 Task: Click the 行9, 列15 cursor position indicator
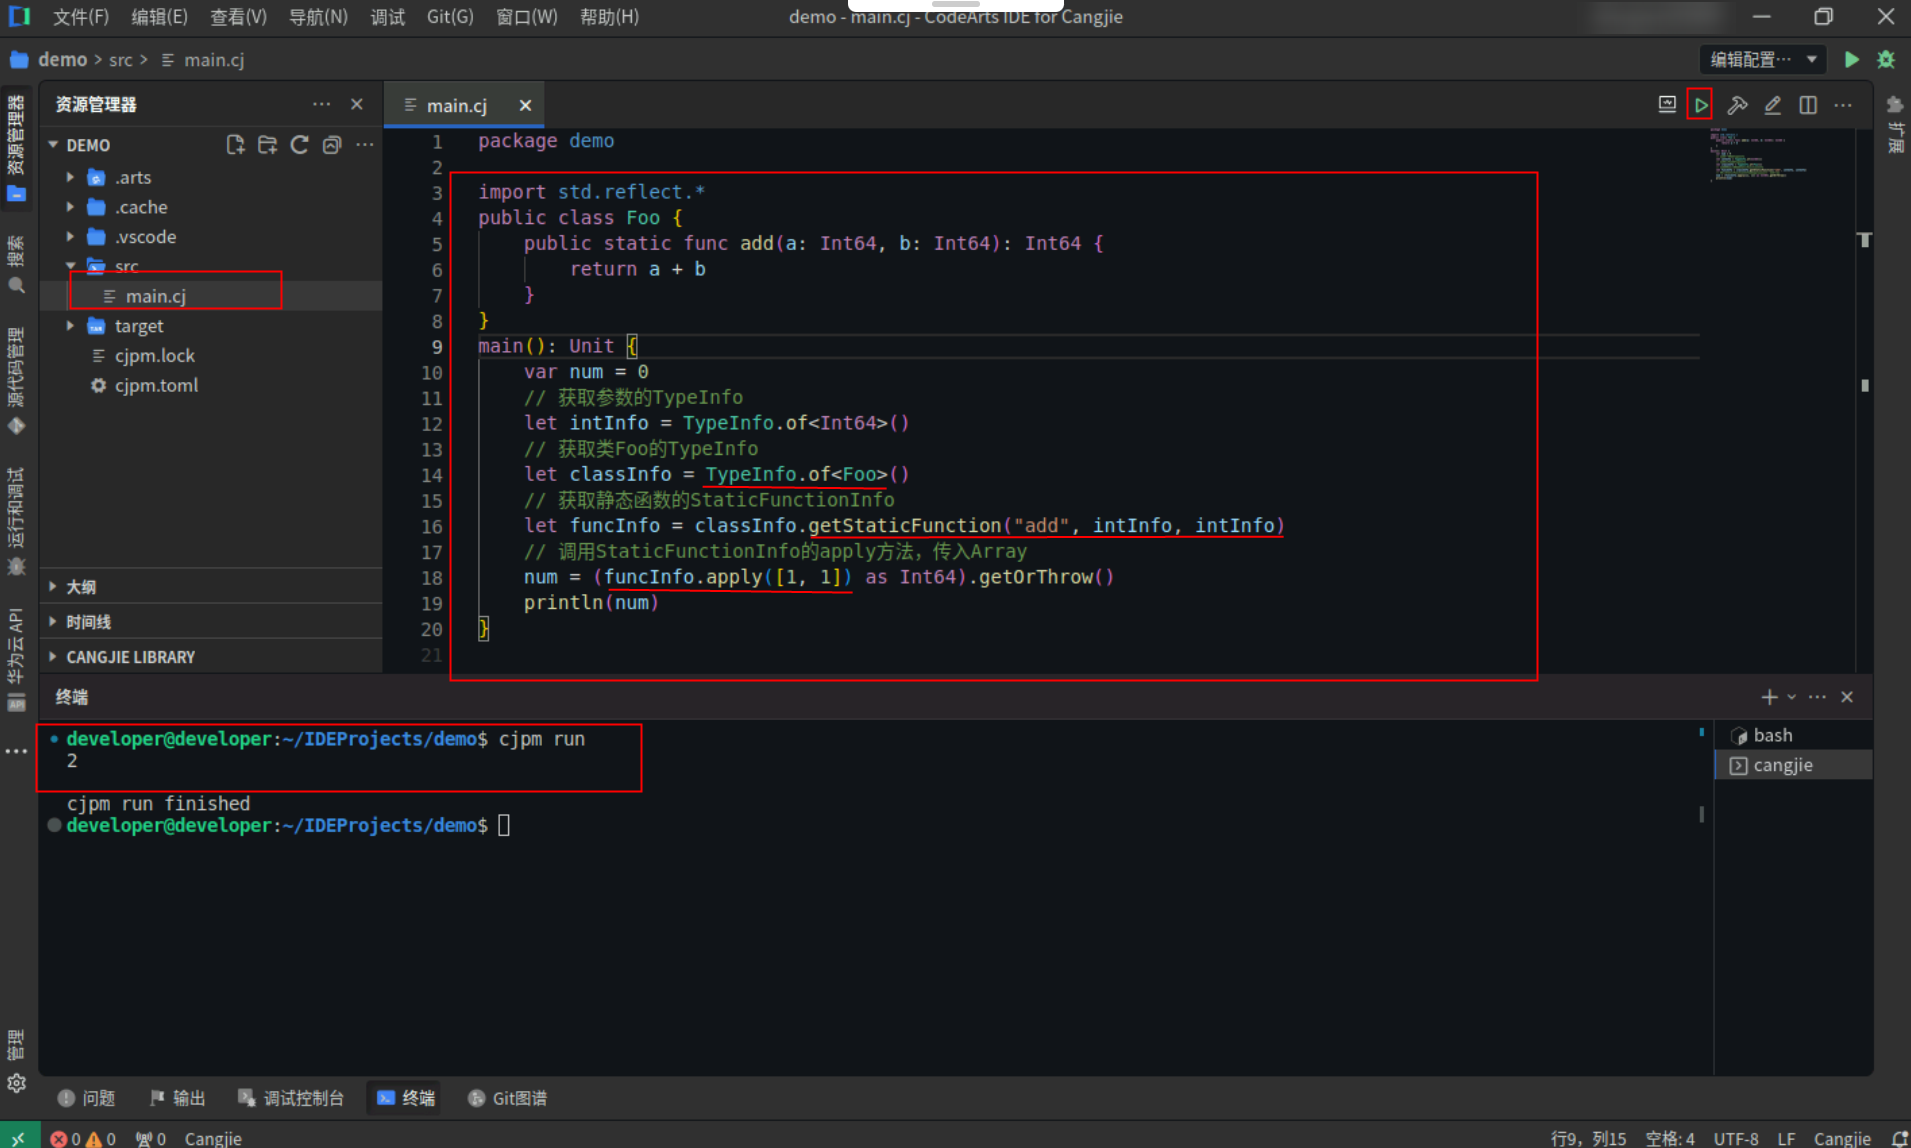1588,1138
